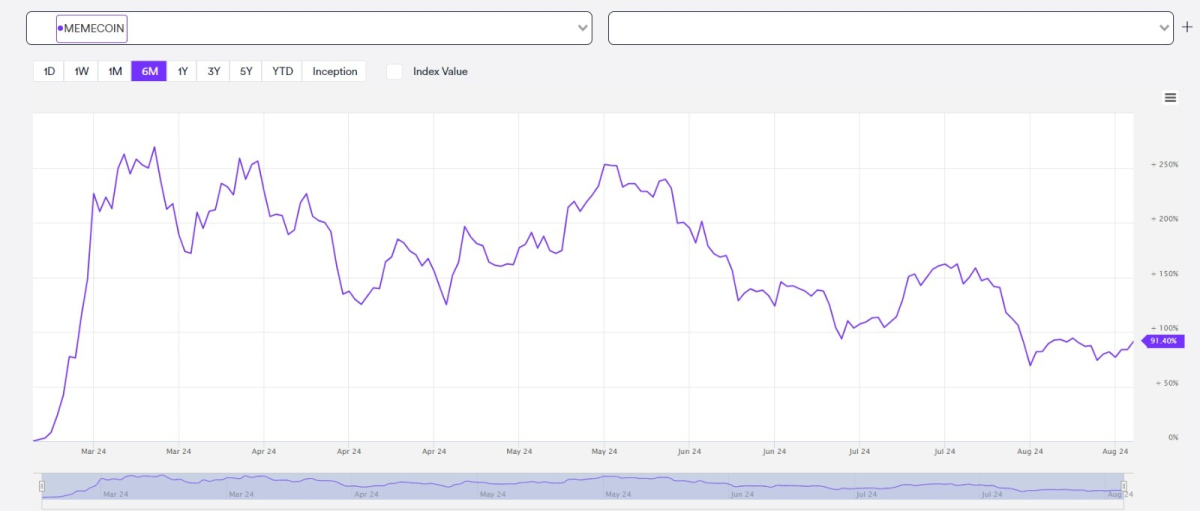Show year-to-date with the YTD button
This screenshot has height=511, width=1200.
(283, 71)
